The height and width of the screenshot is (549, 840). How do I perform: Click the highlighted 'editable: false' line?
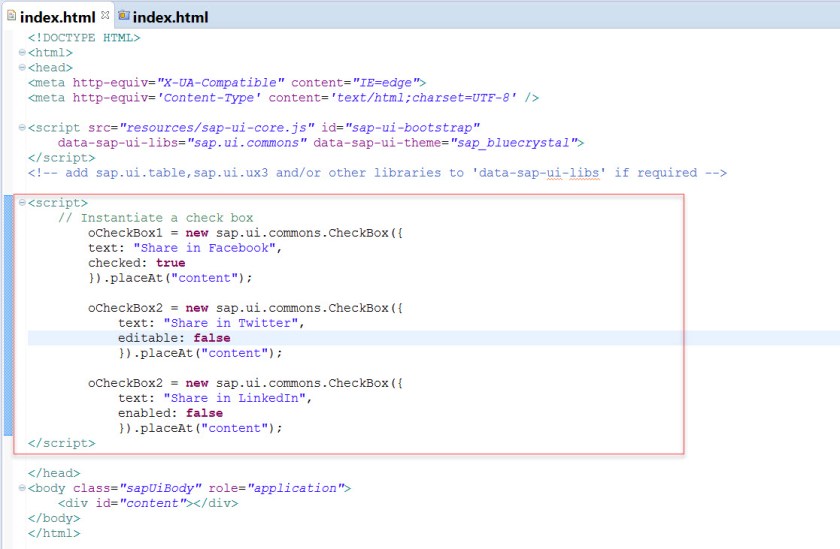click(x=174, y=337)
